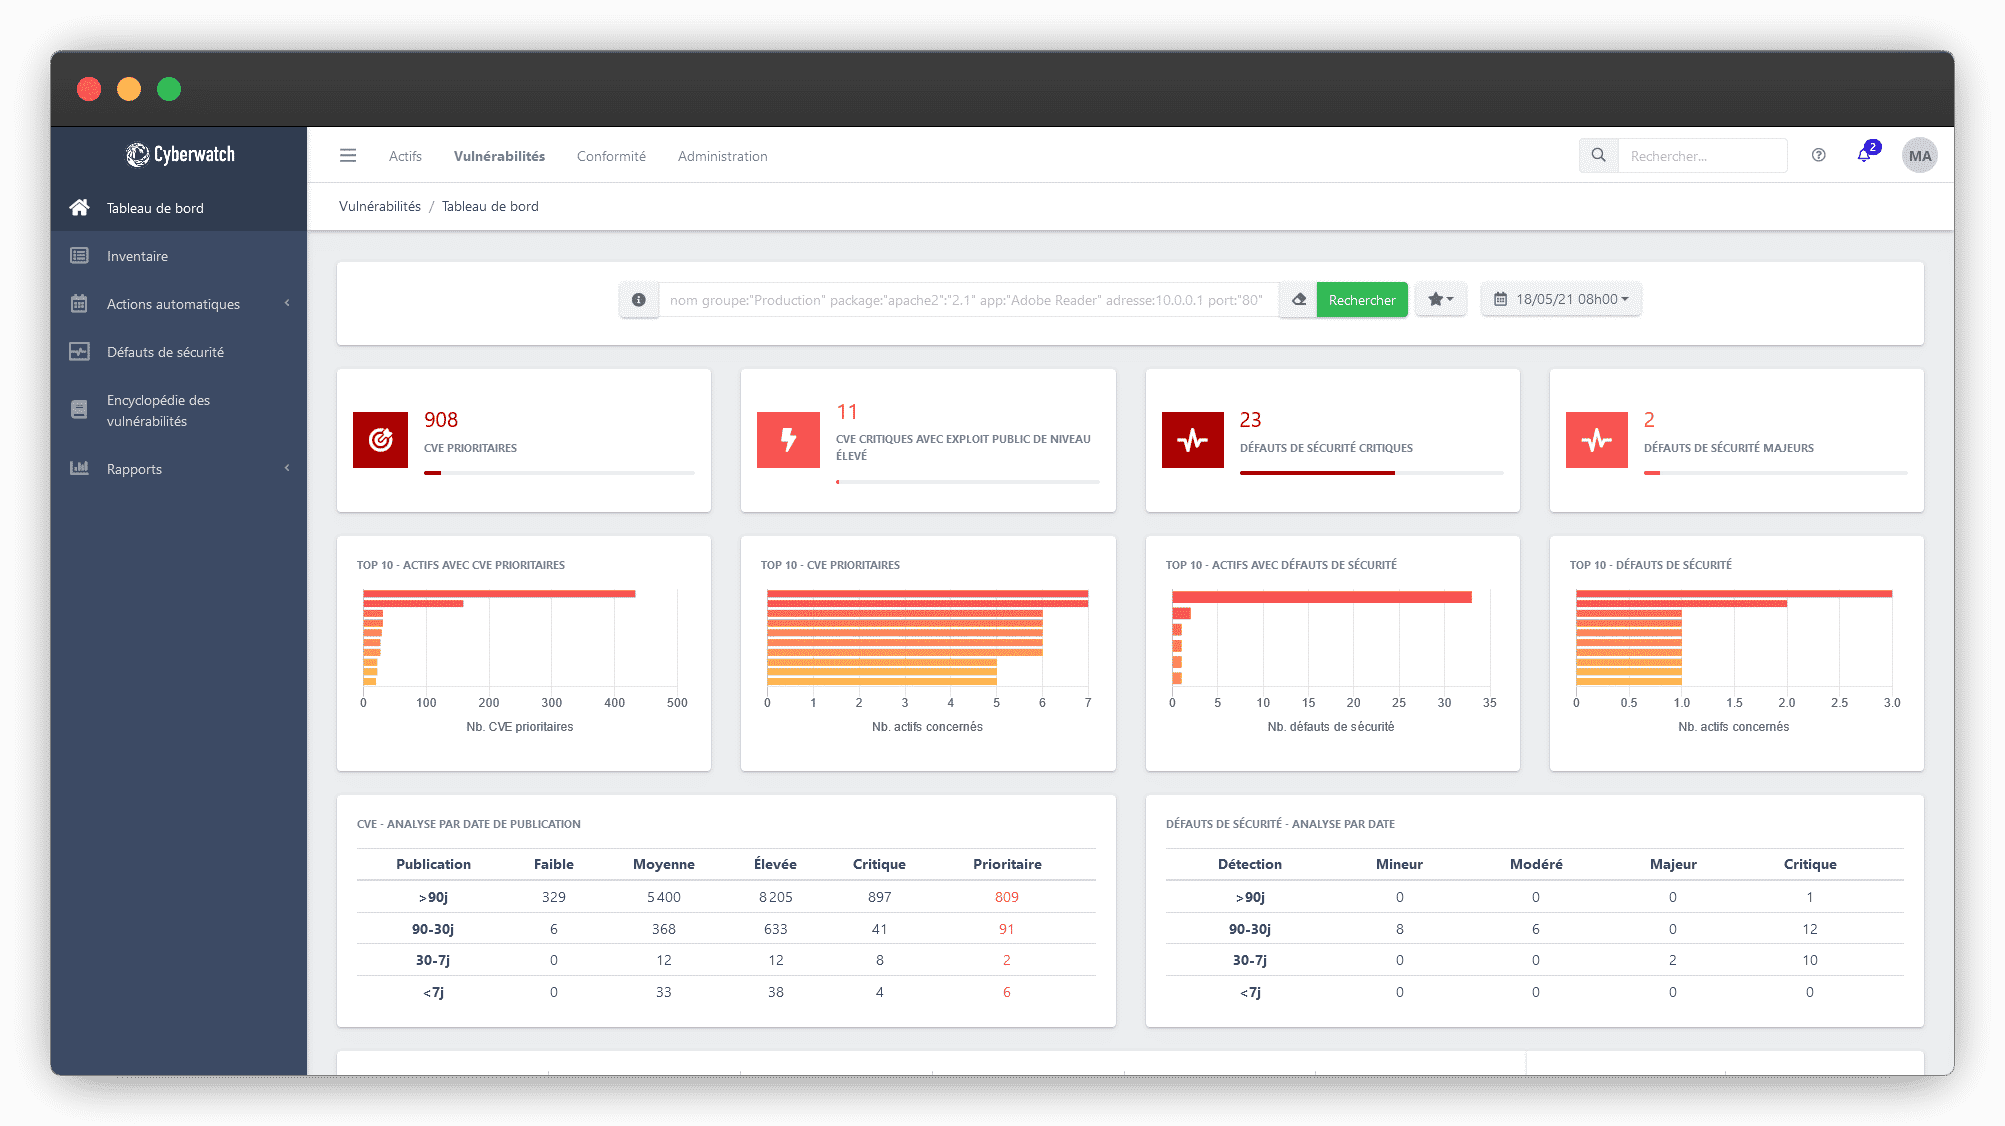The width and height of the screenshot is (2005, 1126).
Task: Click Rechercher button to run query
Action: point(1362,299)
